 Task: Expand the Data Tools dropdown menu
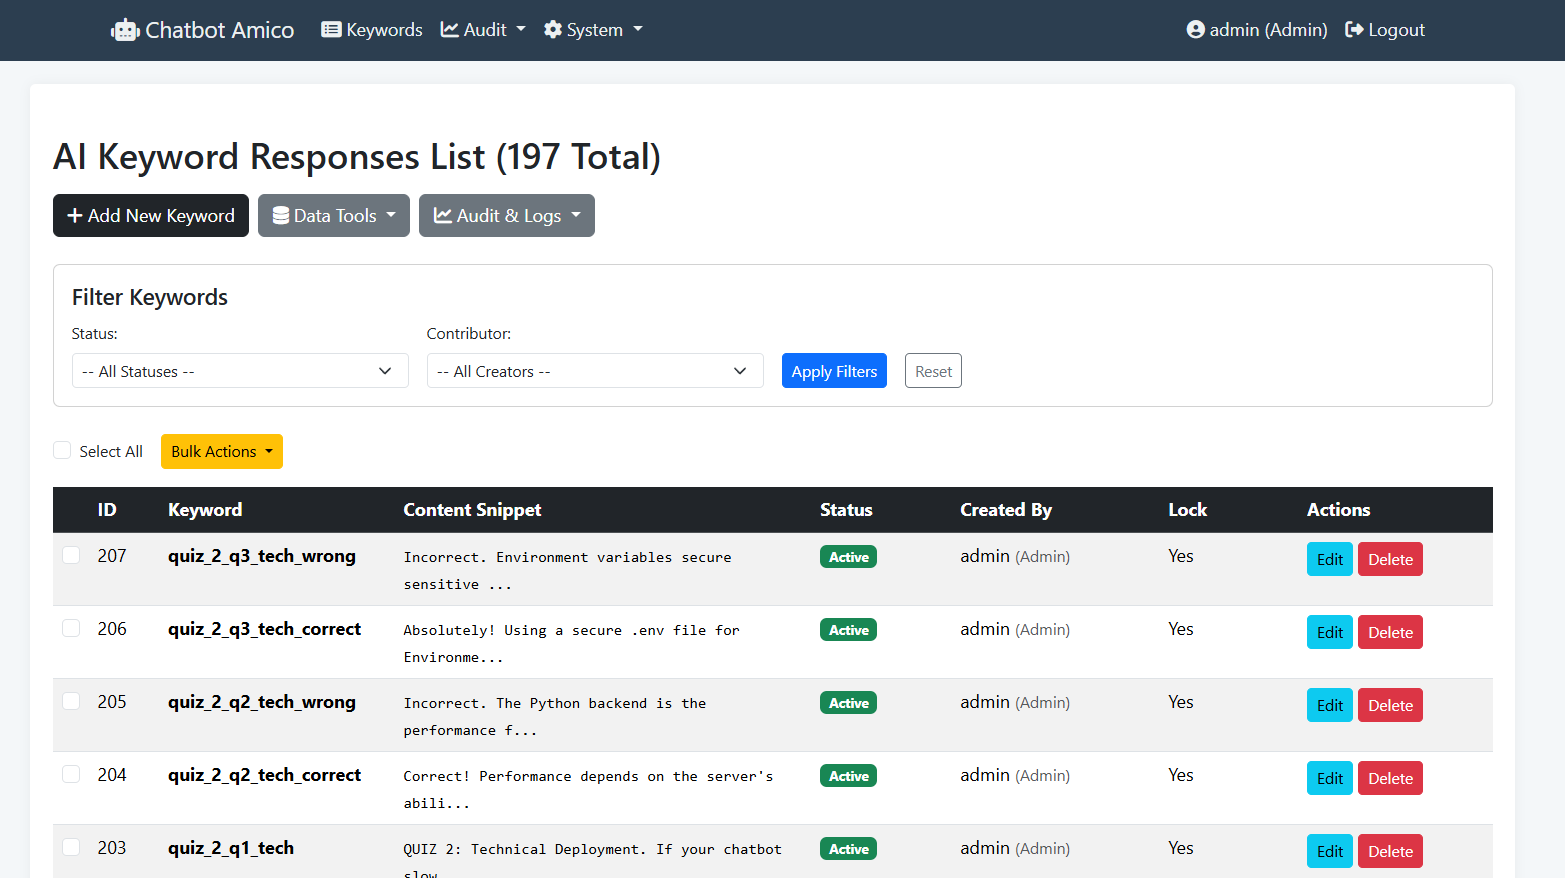pos(334,216)
